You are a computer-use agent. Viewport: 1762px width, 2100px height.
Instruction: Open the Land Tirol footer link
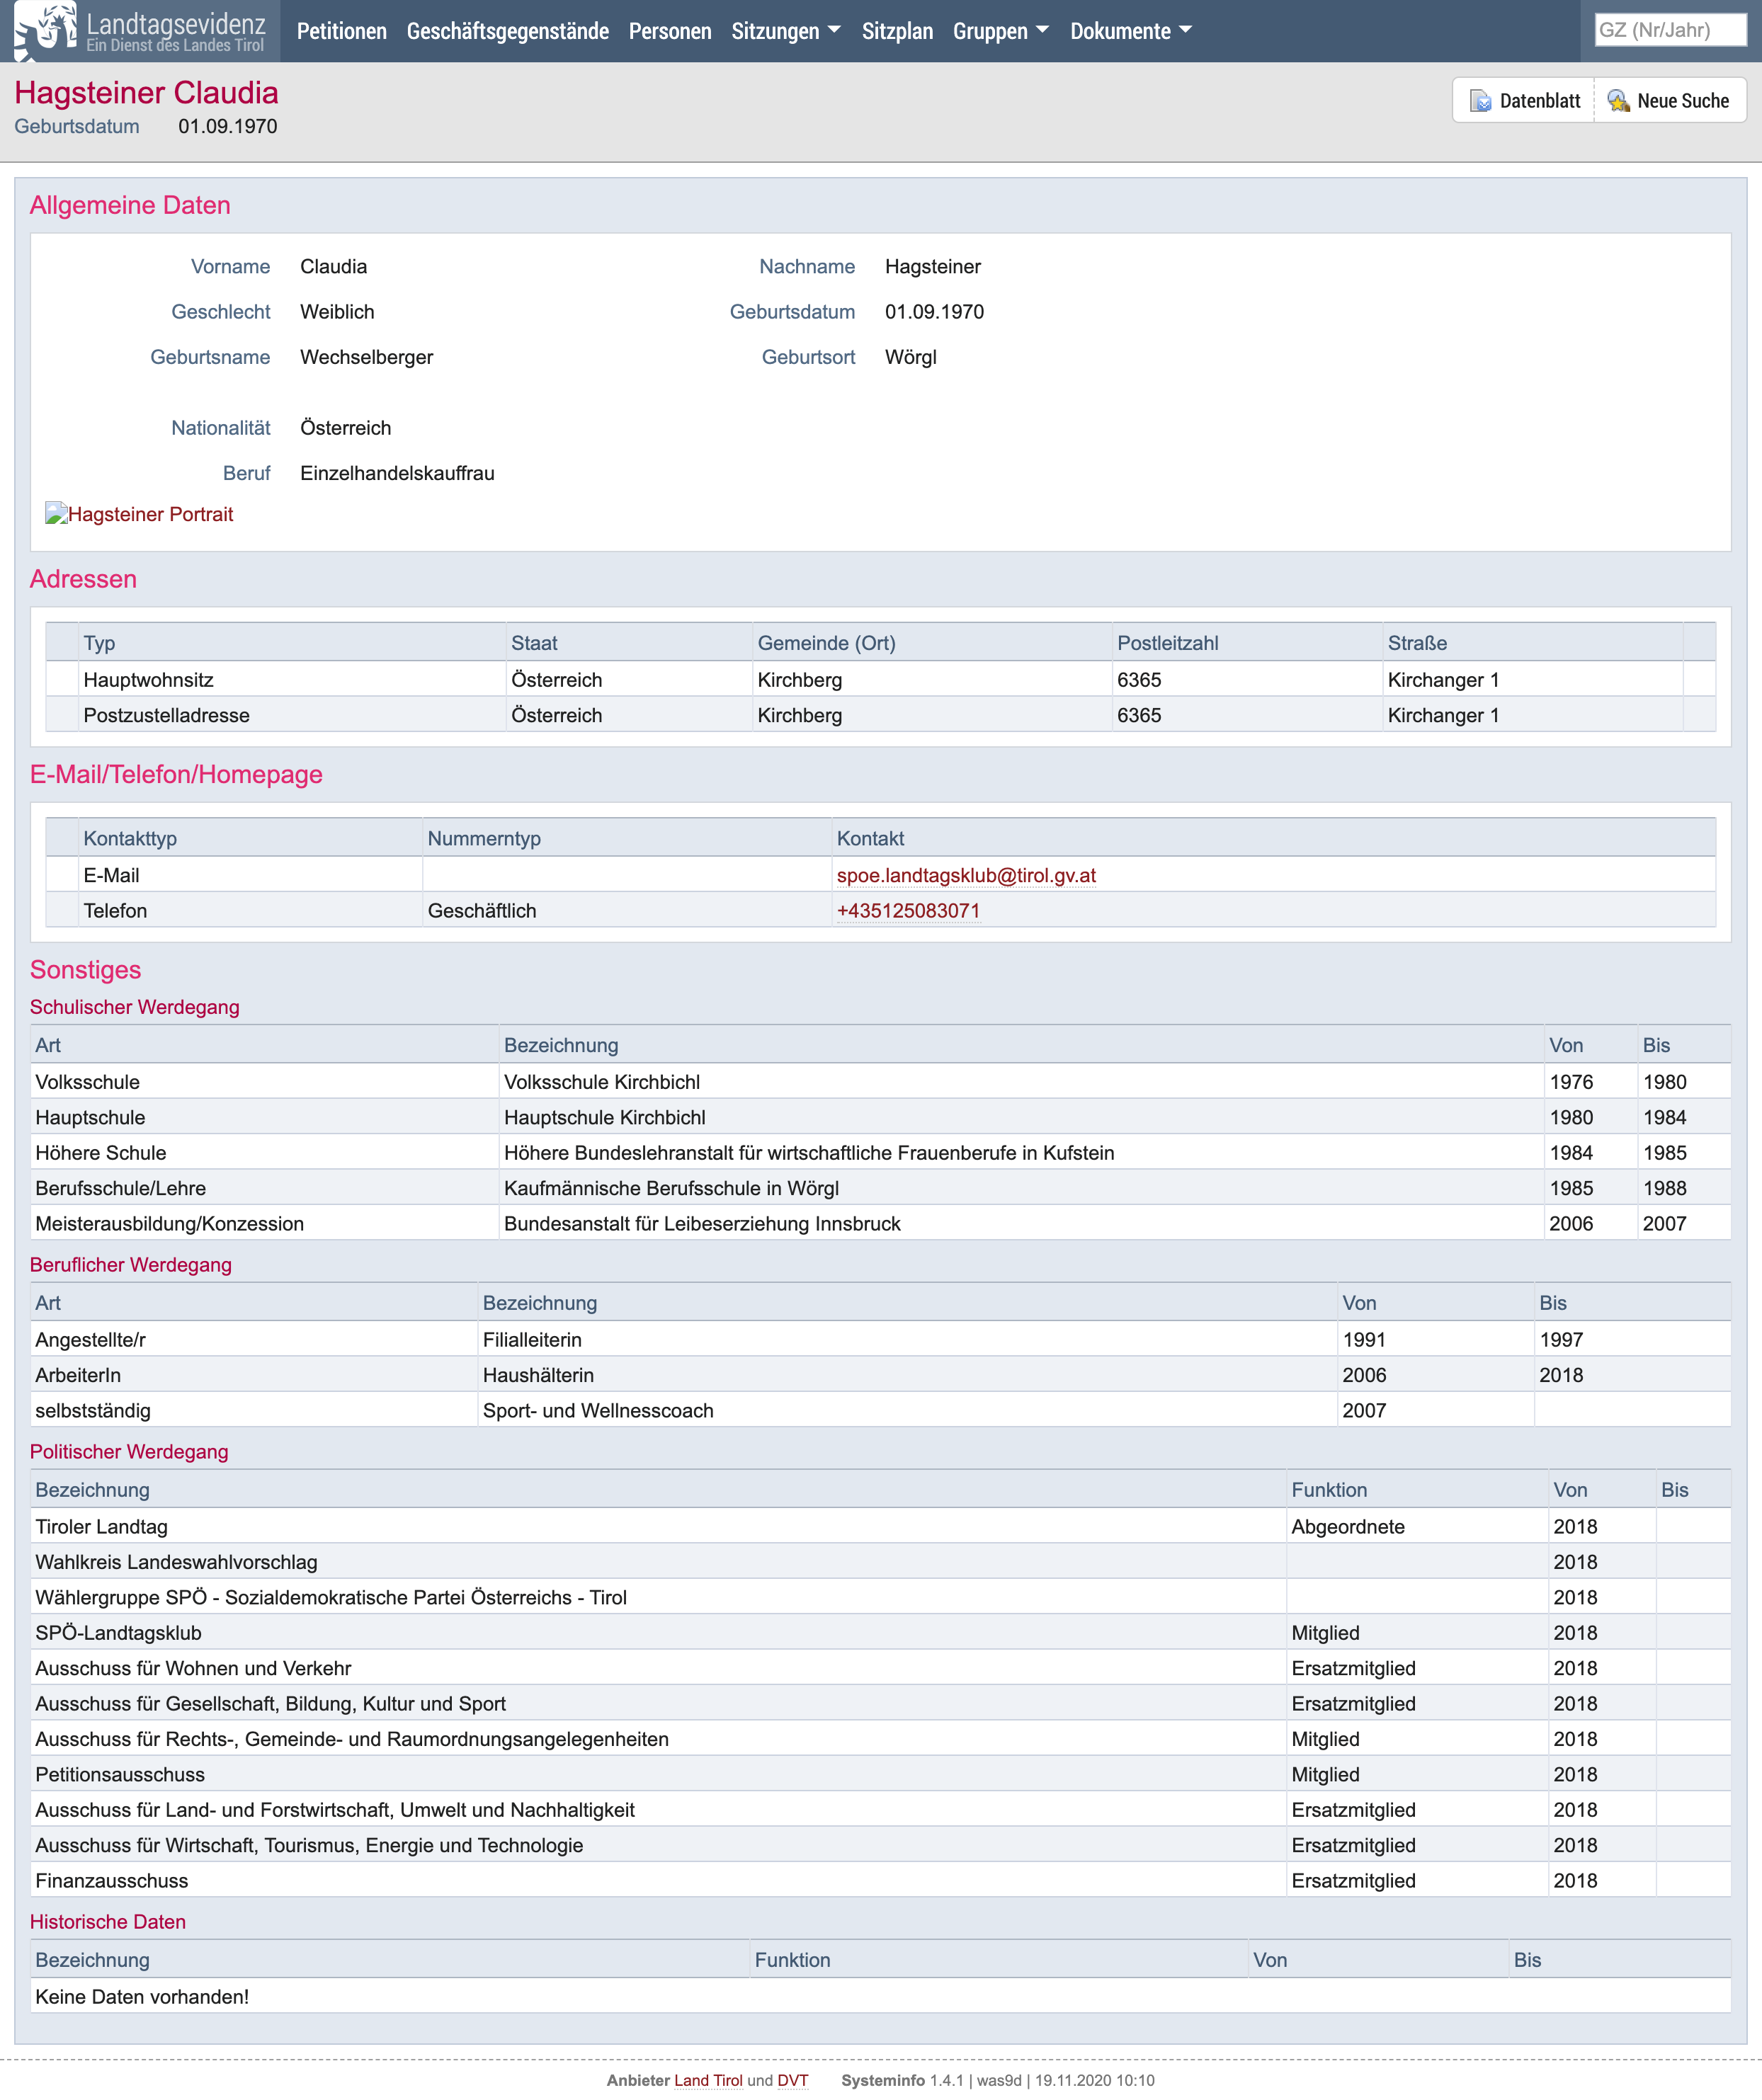(x=708, y=2080)
